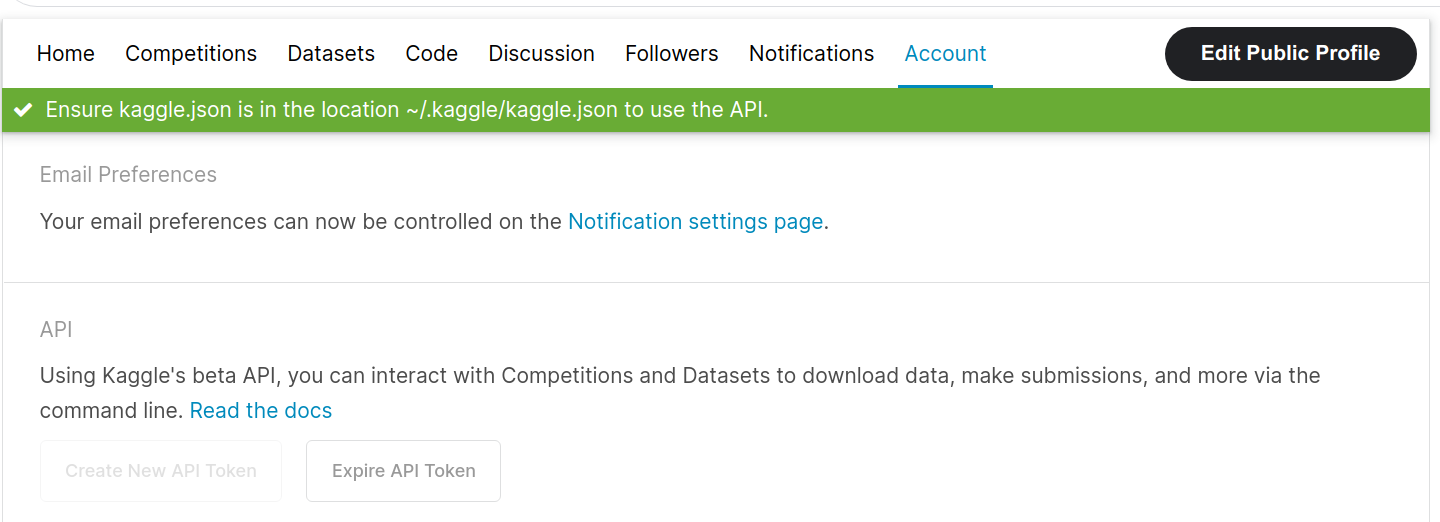The height and width of the screenshot is (522, 1440).
Task: Open the Notification settings page link
Action: pos(695,222)
